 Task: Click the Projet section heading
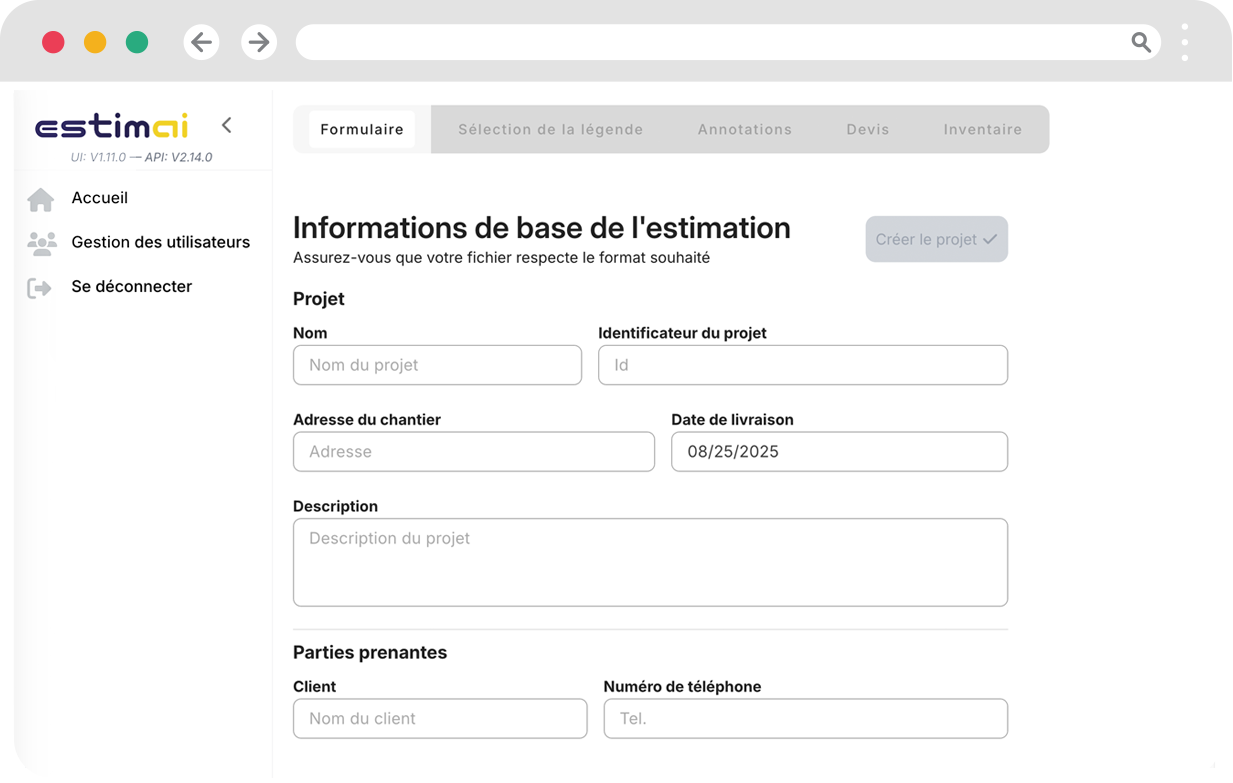coord(319,299)
